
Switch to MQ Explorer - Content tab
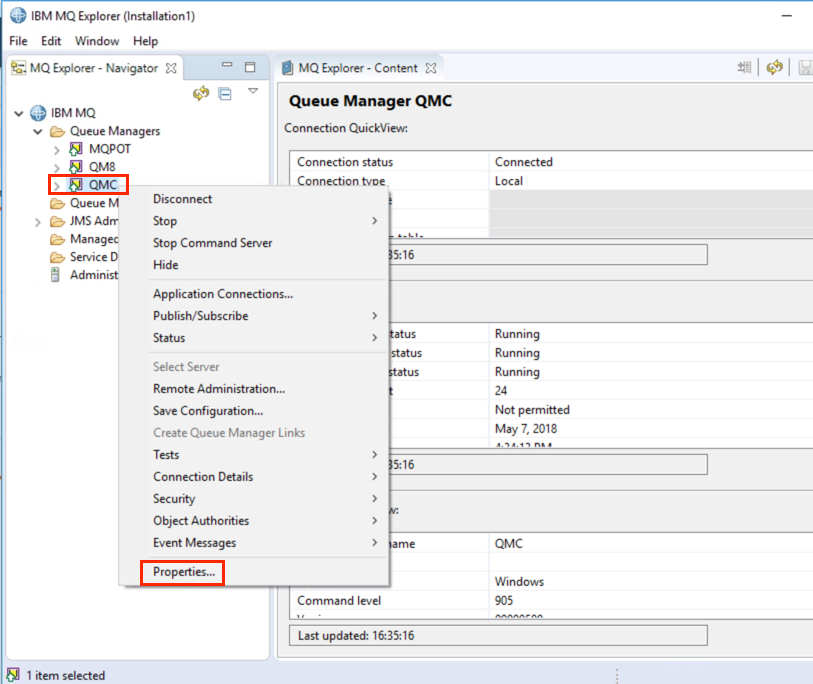pyautogui.click(x=358, y=68)
